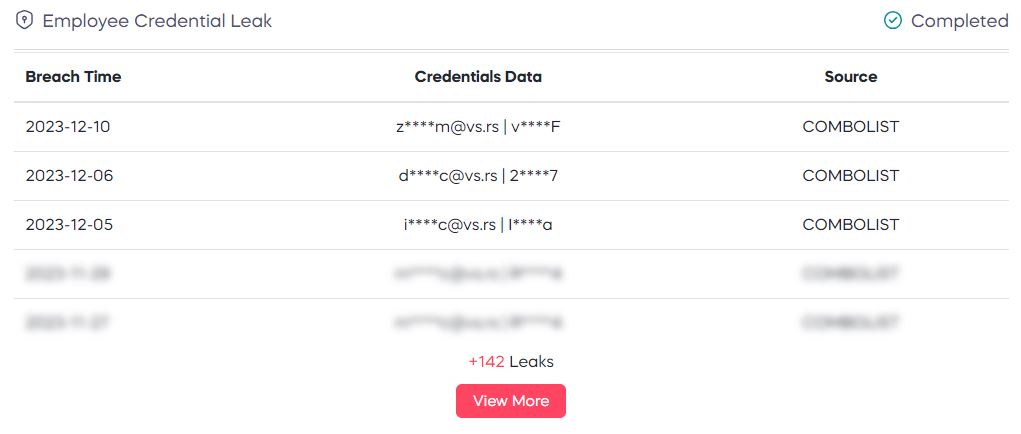Select the 2023-12-05 breach date cell
Screen dimensions: 1021x434
(69, 224)
